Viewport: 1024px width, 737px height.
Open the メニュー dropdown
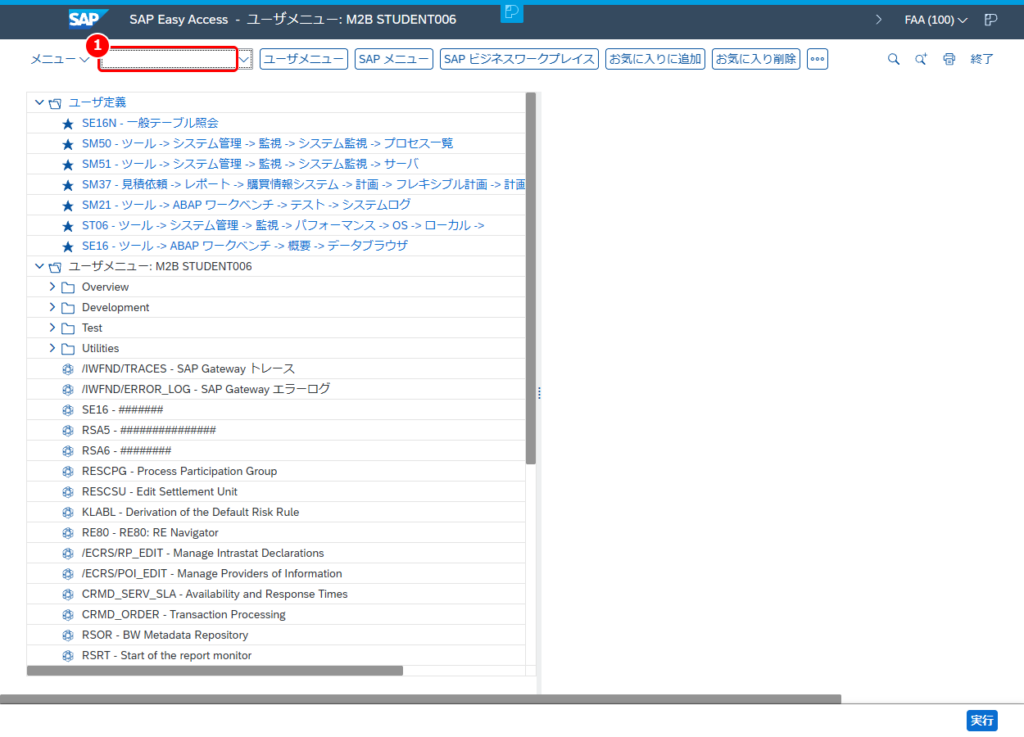click(x=59, y=59)
